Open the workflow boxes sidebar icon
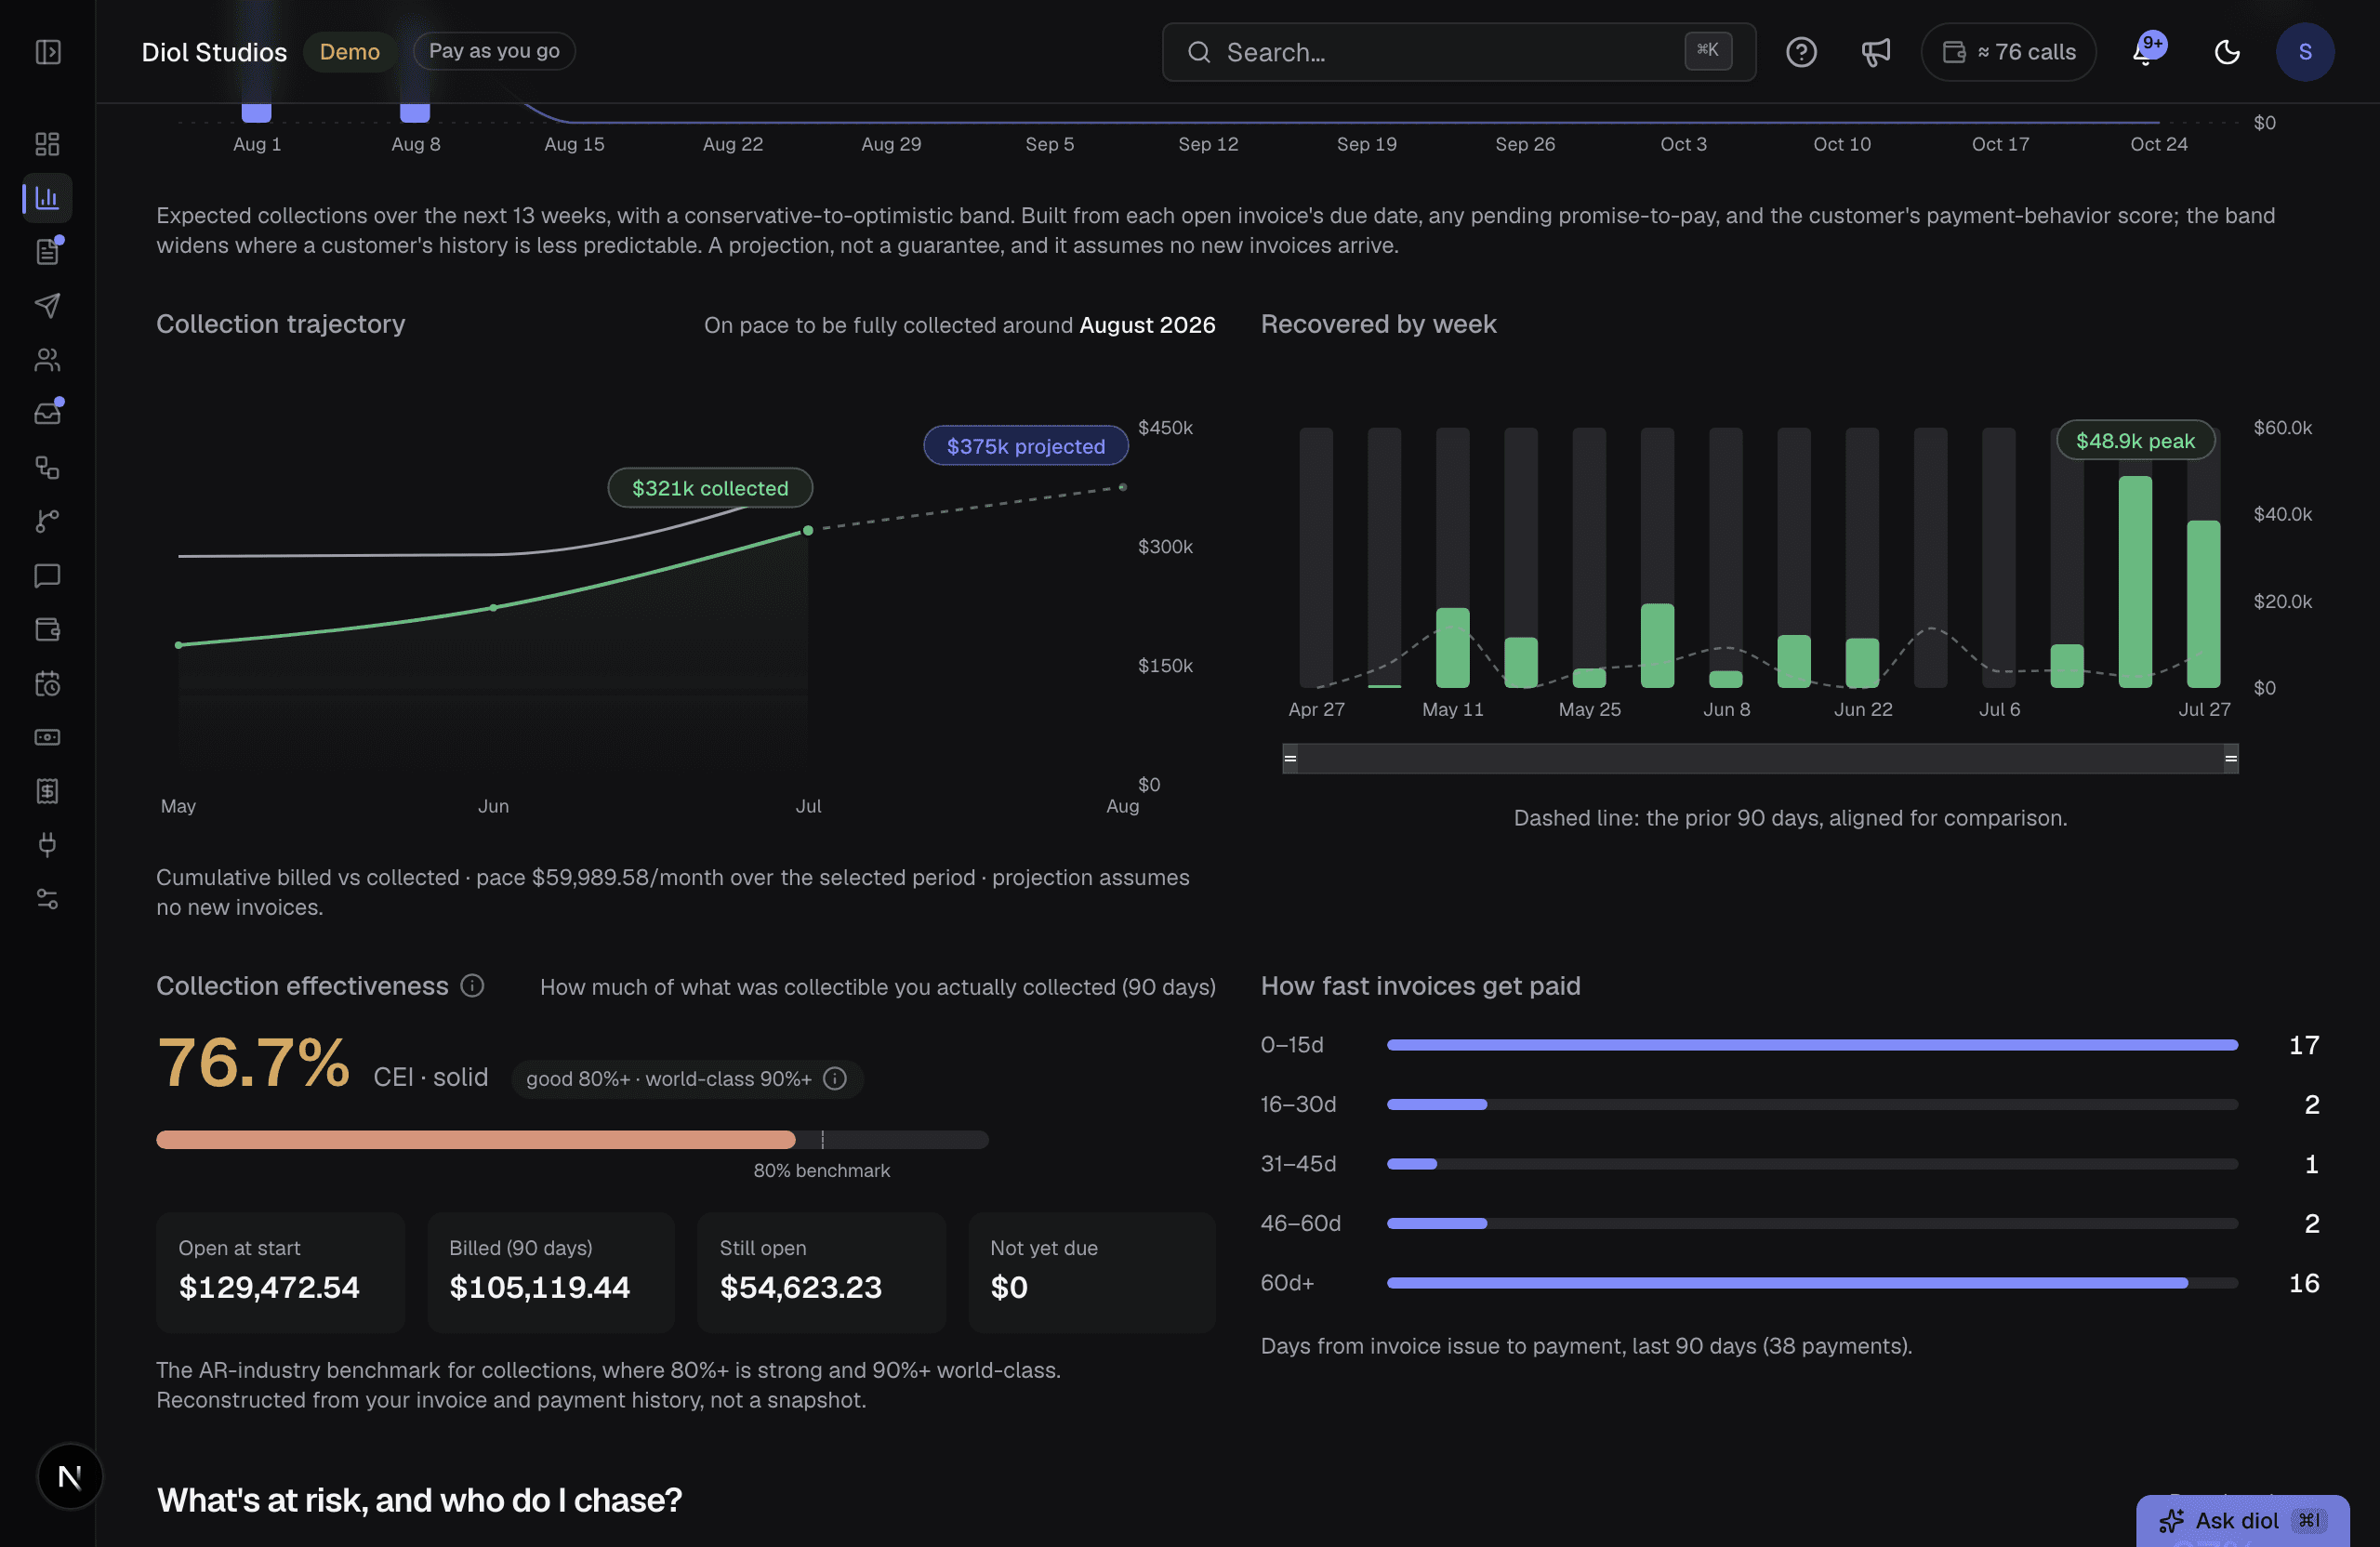 click(x=47, y=467)
